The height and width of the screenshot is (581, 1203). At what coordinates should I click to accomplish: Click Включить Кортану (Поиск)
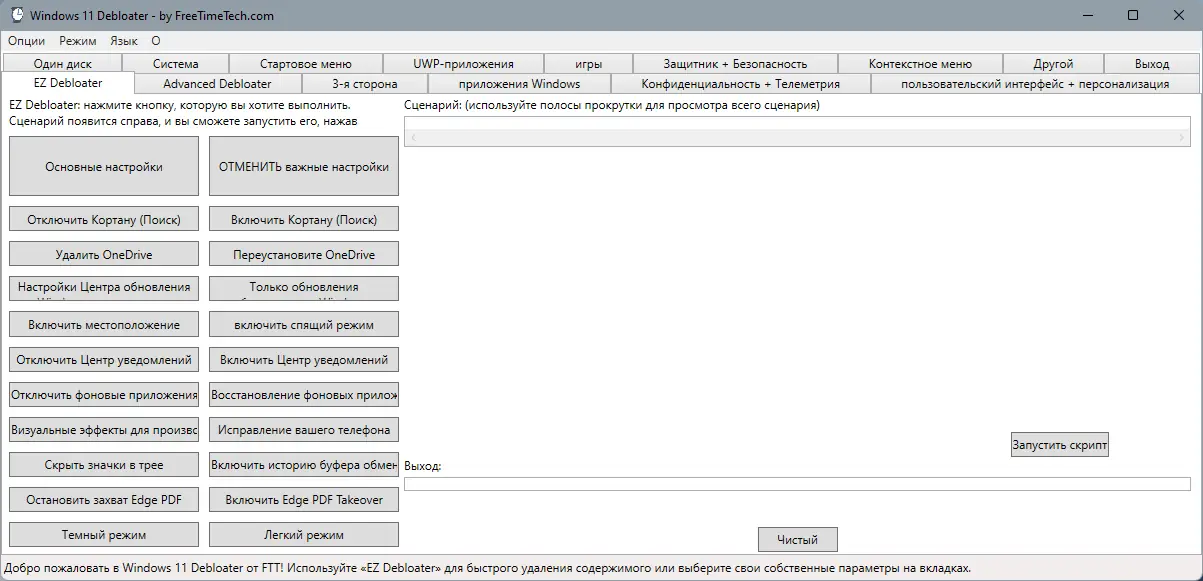point(304,219)
